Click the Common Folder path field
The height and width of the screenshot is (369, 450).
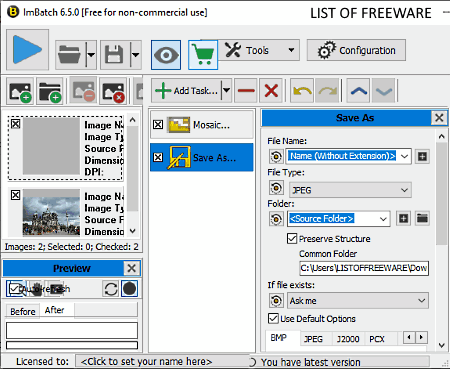coord(364,268)
